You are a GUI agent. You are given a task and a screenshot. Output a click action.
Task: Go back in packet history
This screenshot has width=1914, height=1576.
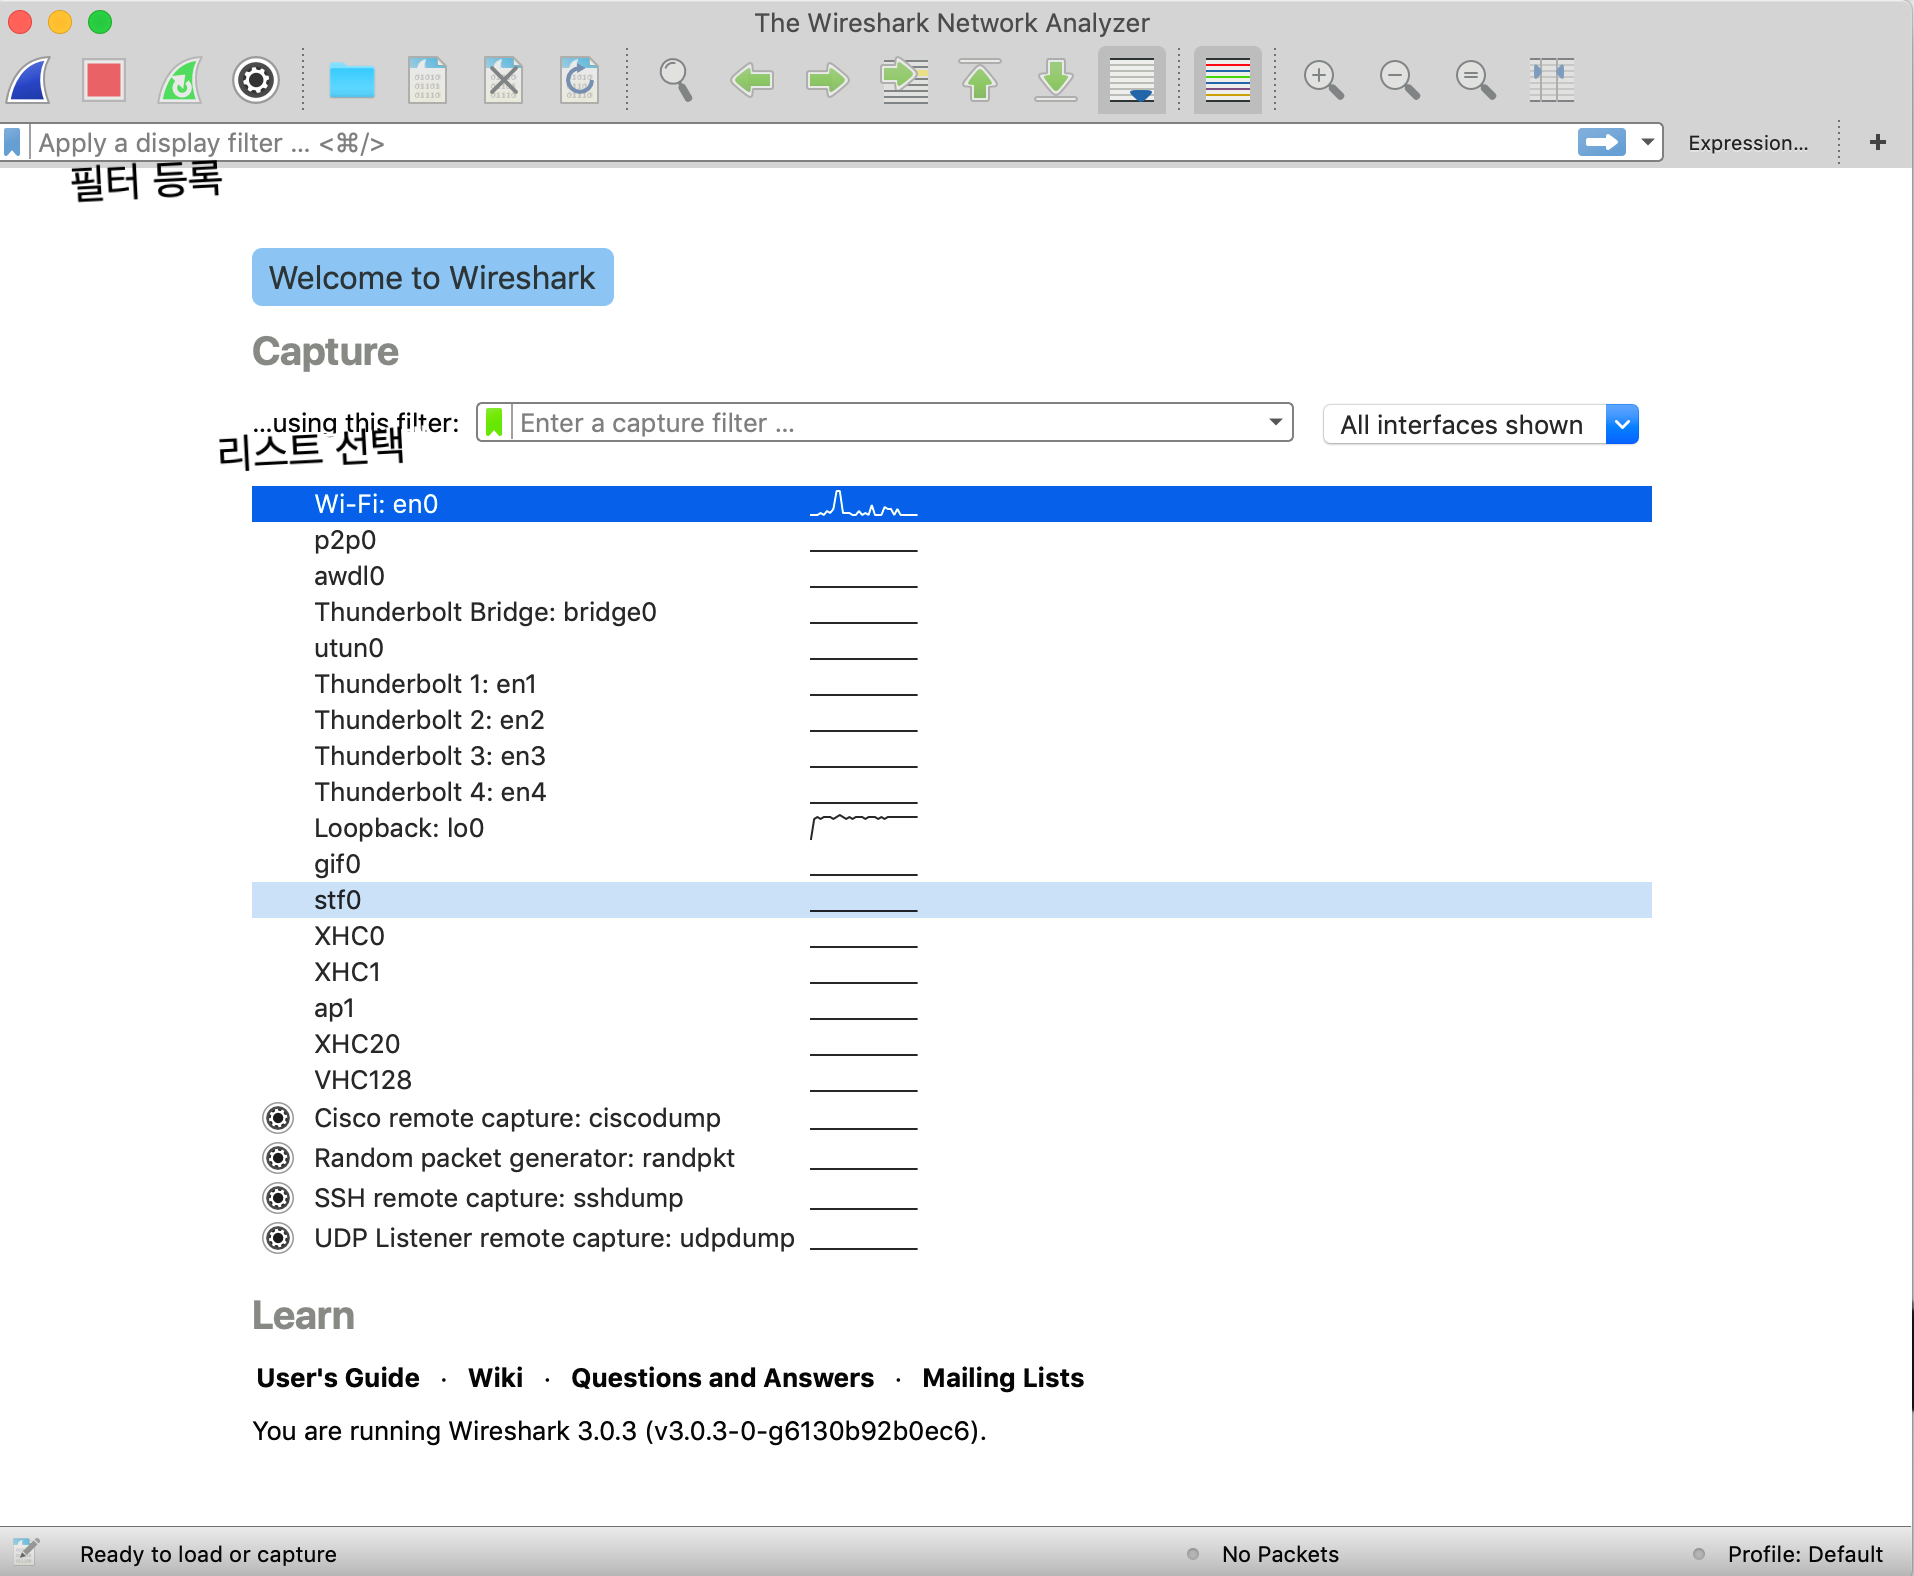(752, 80)
